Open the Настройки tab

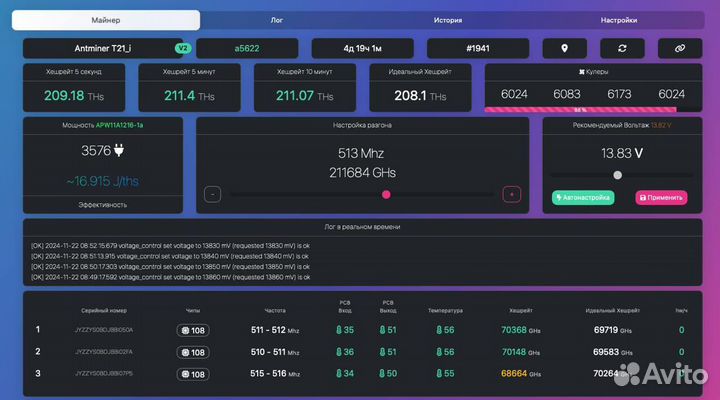click(618, 20)
